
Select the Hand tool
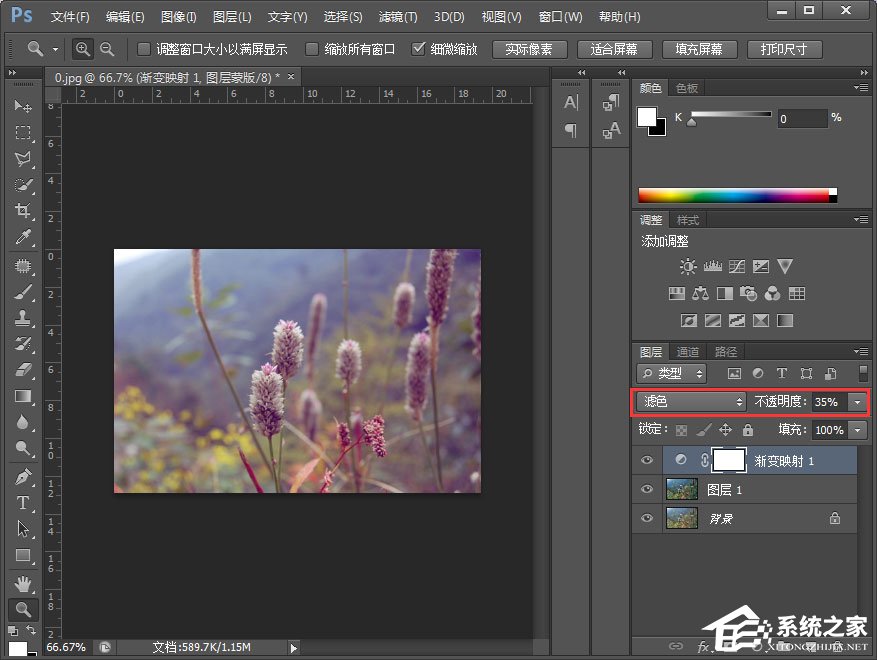[x=22, y=583]
